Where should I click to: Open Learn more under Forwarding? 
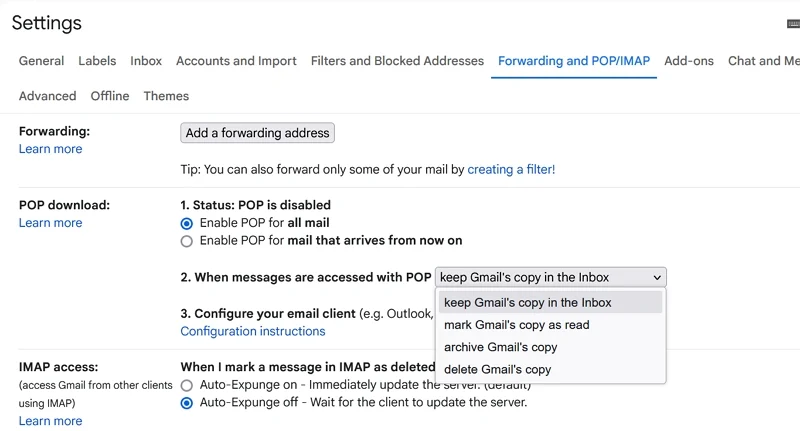(50, 149)
